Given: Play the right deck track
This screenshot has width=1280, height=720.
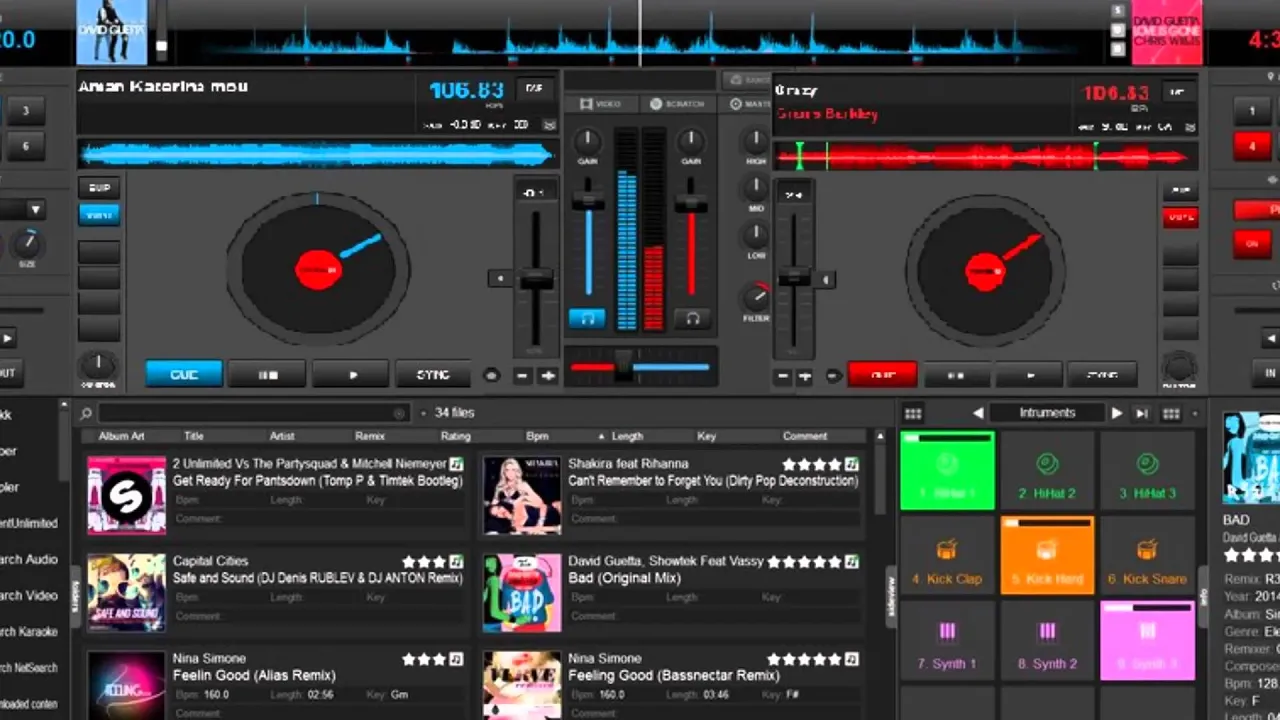Looking at the screenshot, I should (1030, 375).
